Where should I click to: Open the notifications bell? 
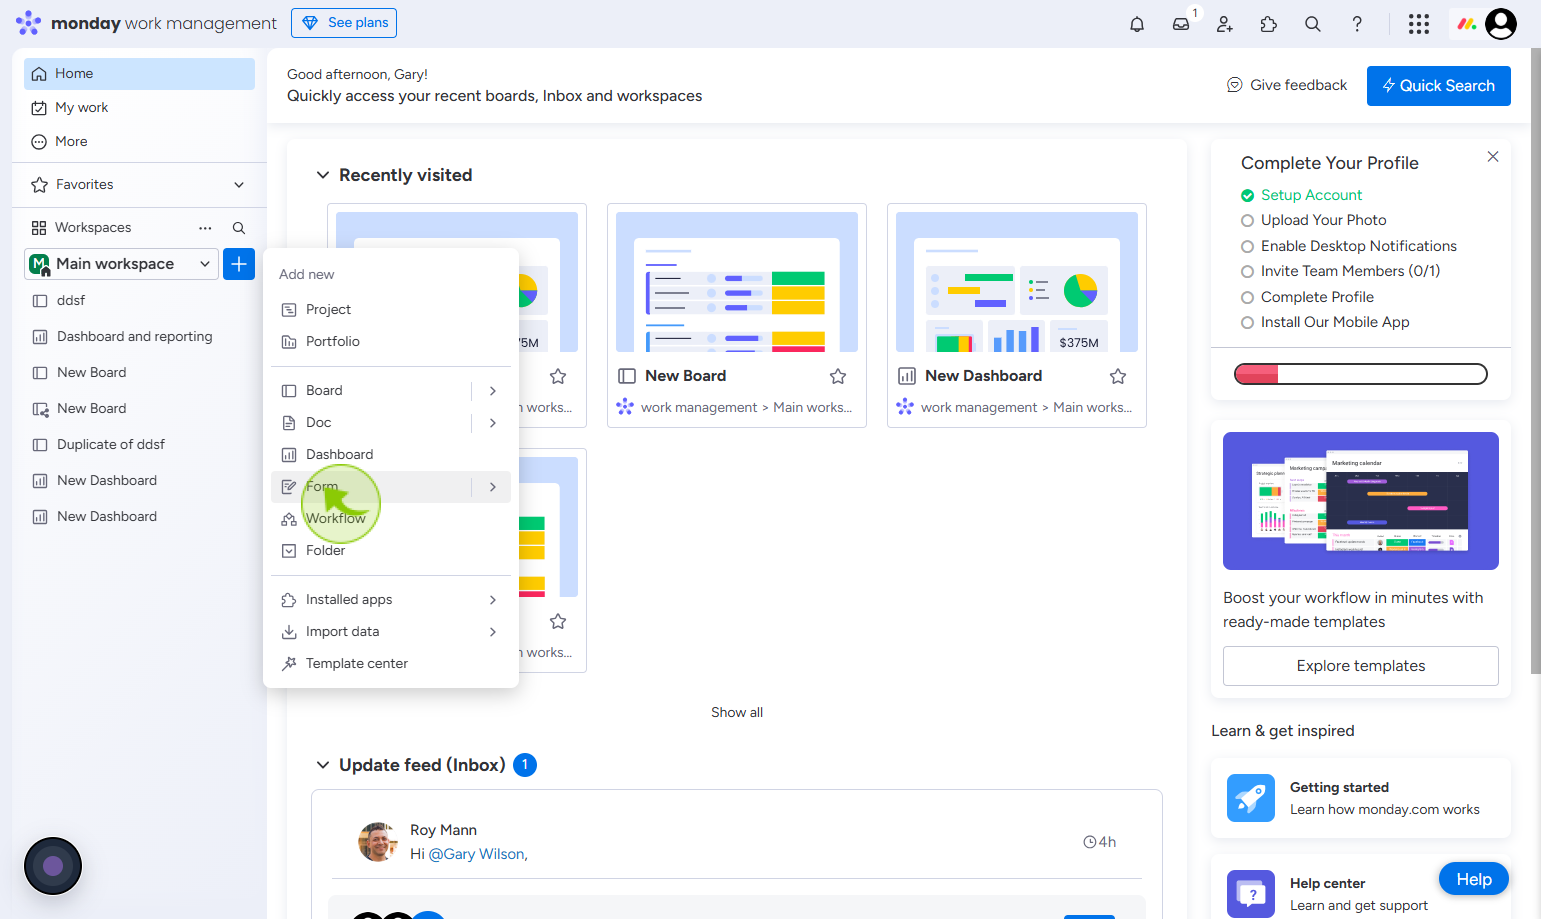1137,24
